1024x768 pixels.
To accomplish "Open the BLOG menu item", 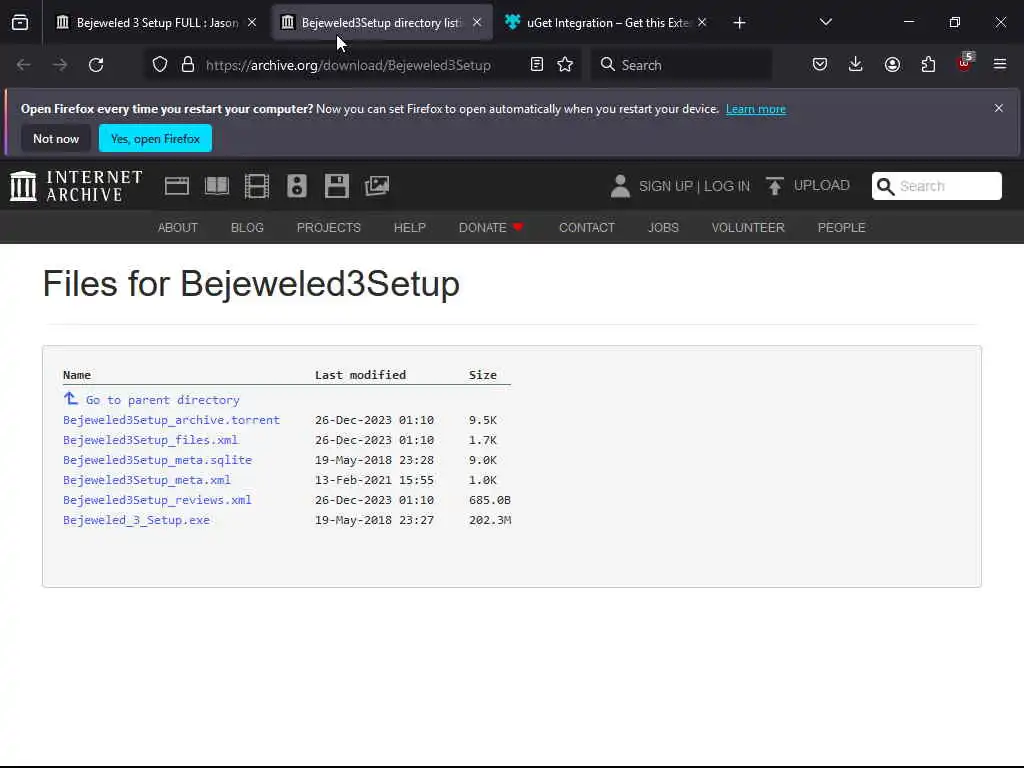I will [247, 227].
